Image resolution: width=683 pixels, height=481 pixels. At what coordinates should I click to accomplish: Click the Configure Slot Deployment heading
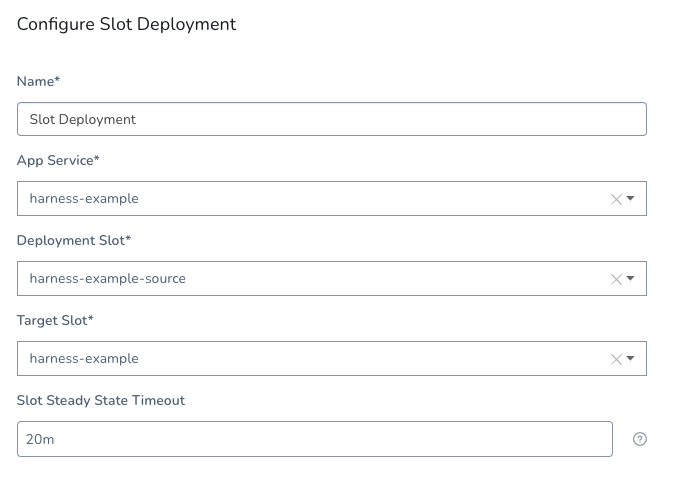pyautogui.click(x=126, y=24)
